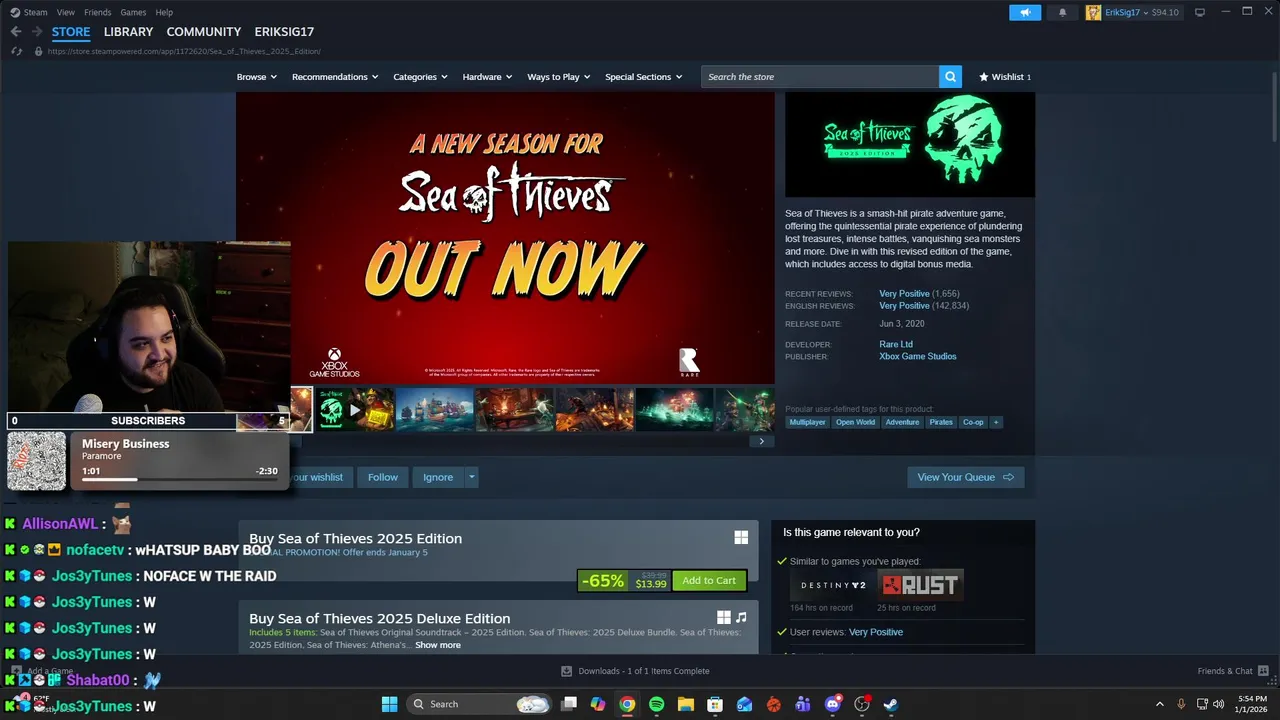The width and height of the screenshot is (1280, 720).
Task: Reload the store page with refresh icon
Action: [16, 51]
